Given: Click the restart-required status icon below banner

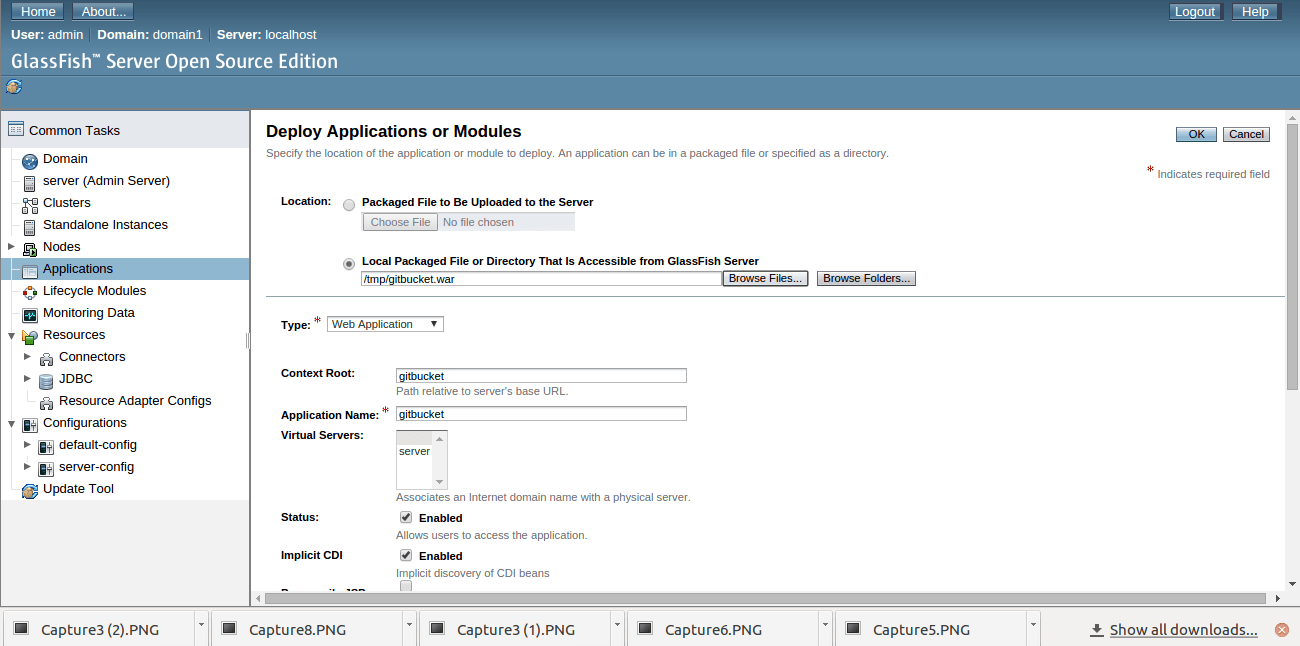Looking at the screenshot, I should click(14, 87).
